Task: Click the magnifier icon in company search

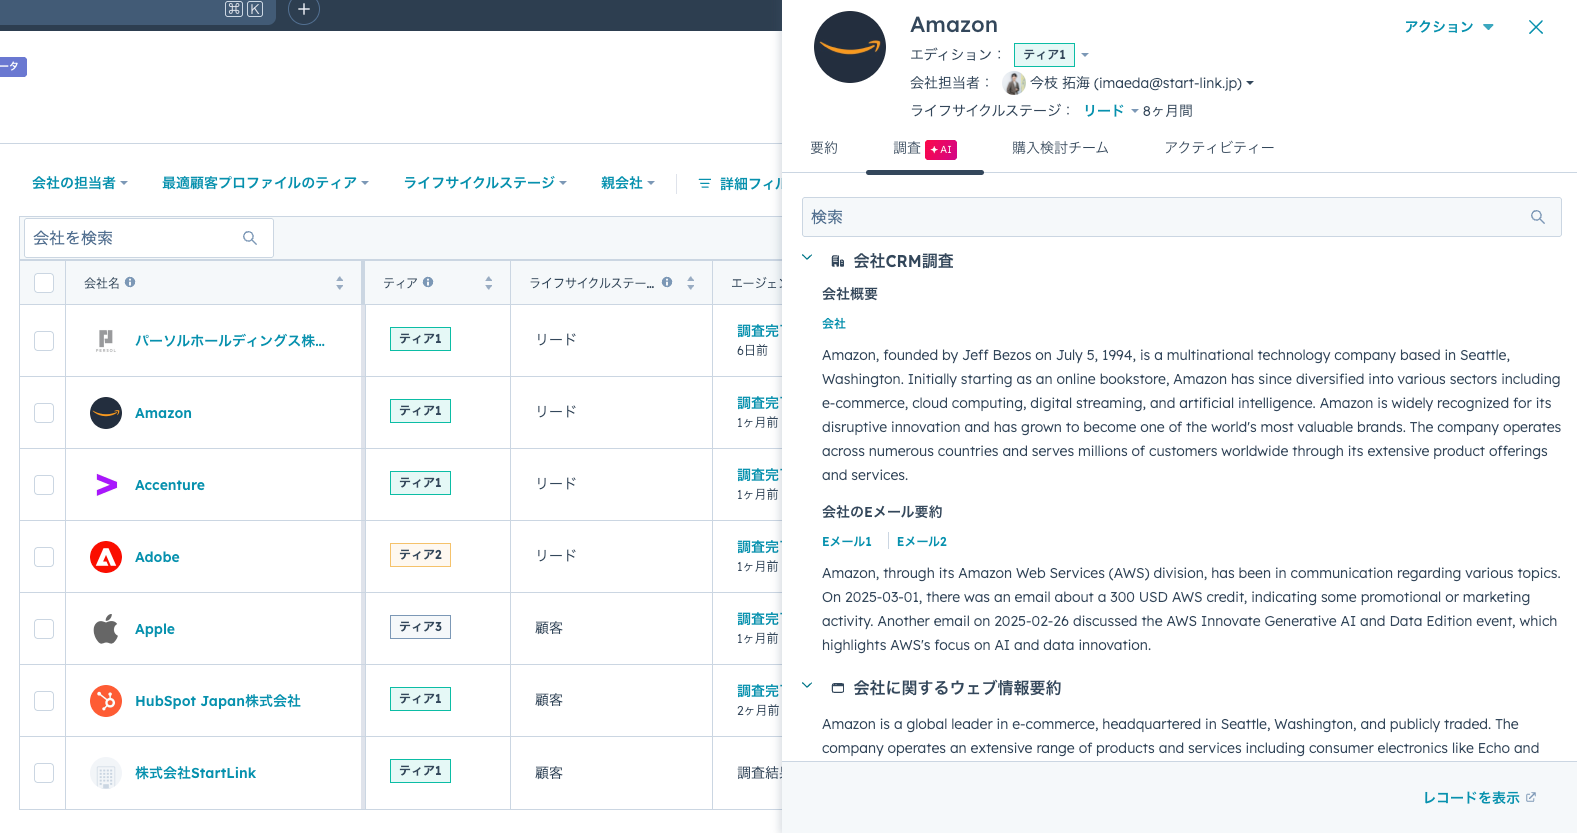Action: coord(250,238)
